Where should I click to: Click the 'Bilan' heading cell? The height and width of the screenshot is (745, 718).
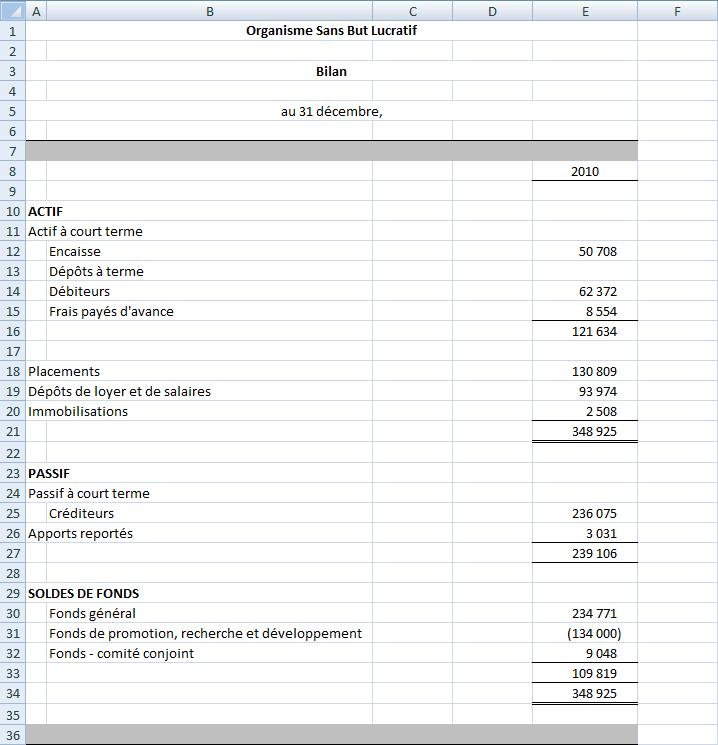tap(331, 71)
